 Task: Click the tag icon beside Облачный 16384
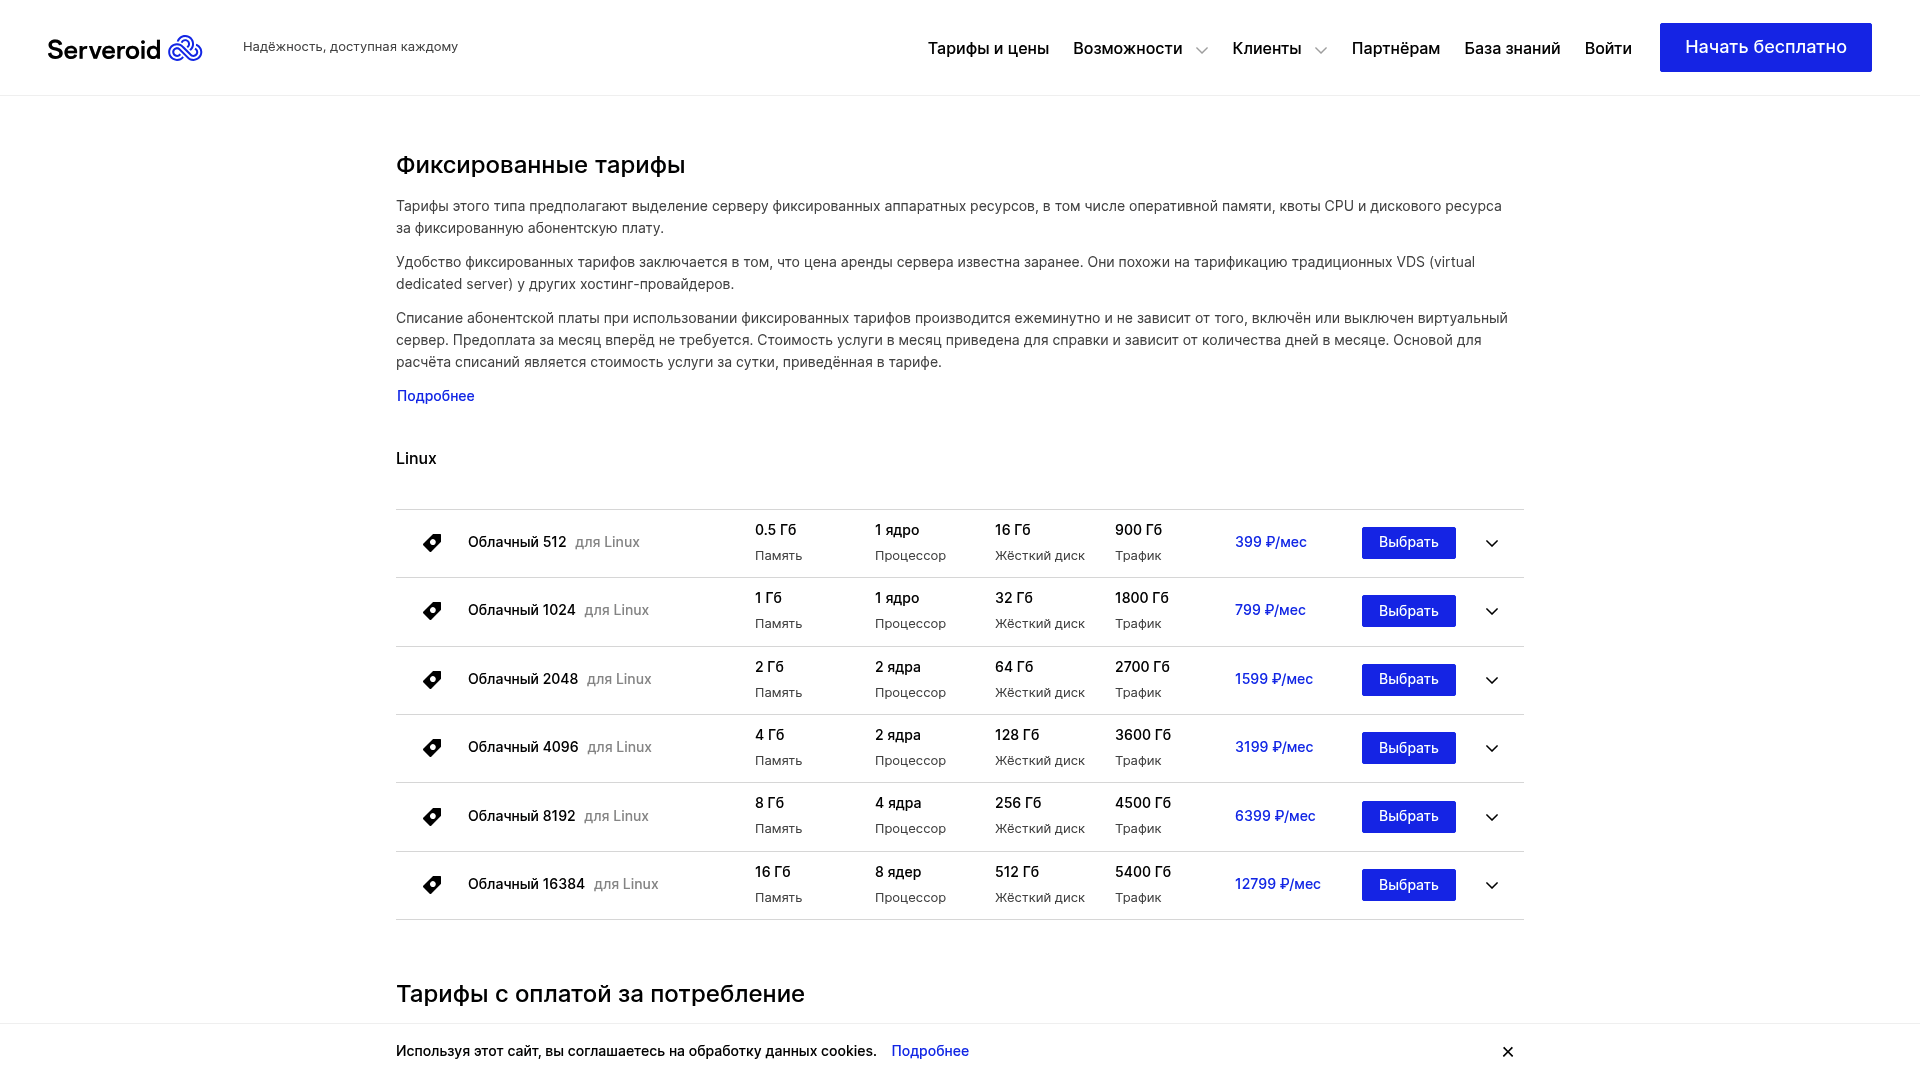[432, 885]
